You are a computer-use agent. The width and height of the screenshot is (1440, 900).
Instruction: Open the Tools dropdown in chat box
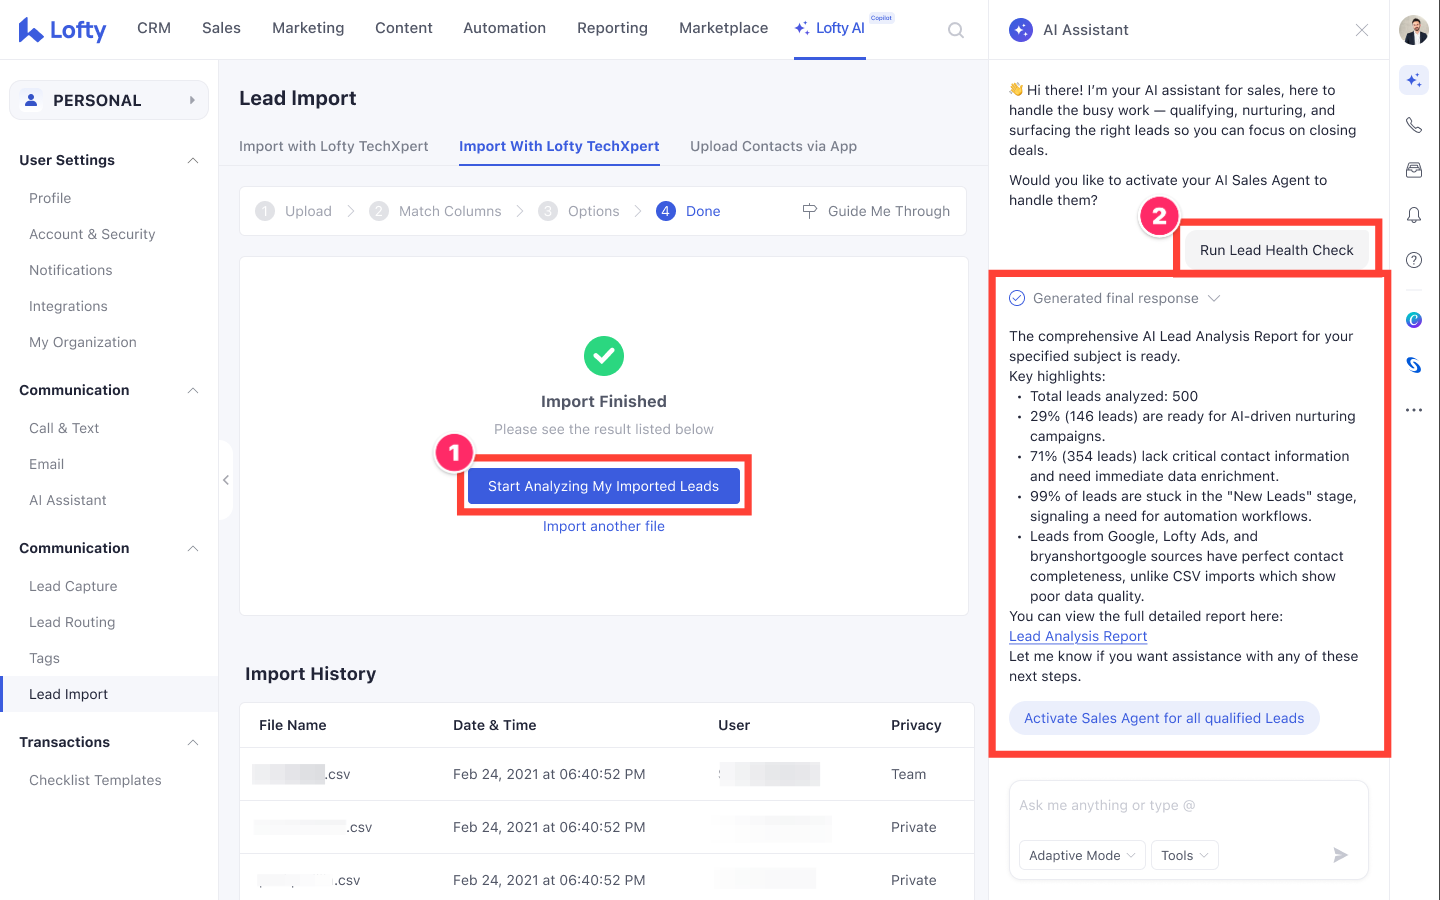pyautogui.click(x=1184, y=855)
